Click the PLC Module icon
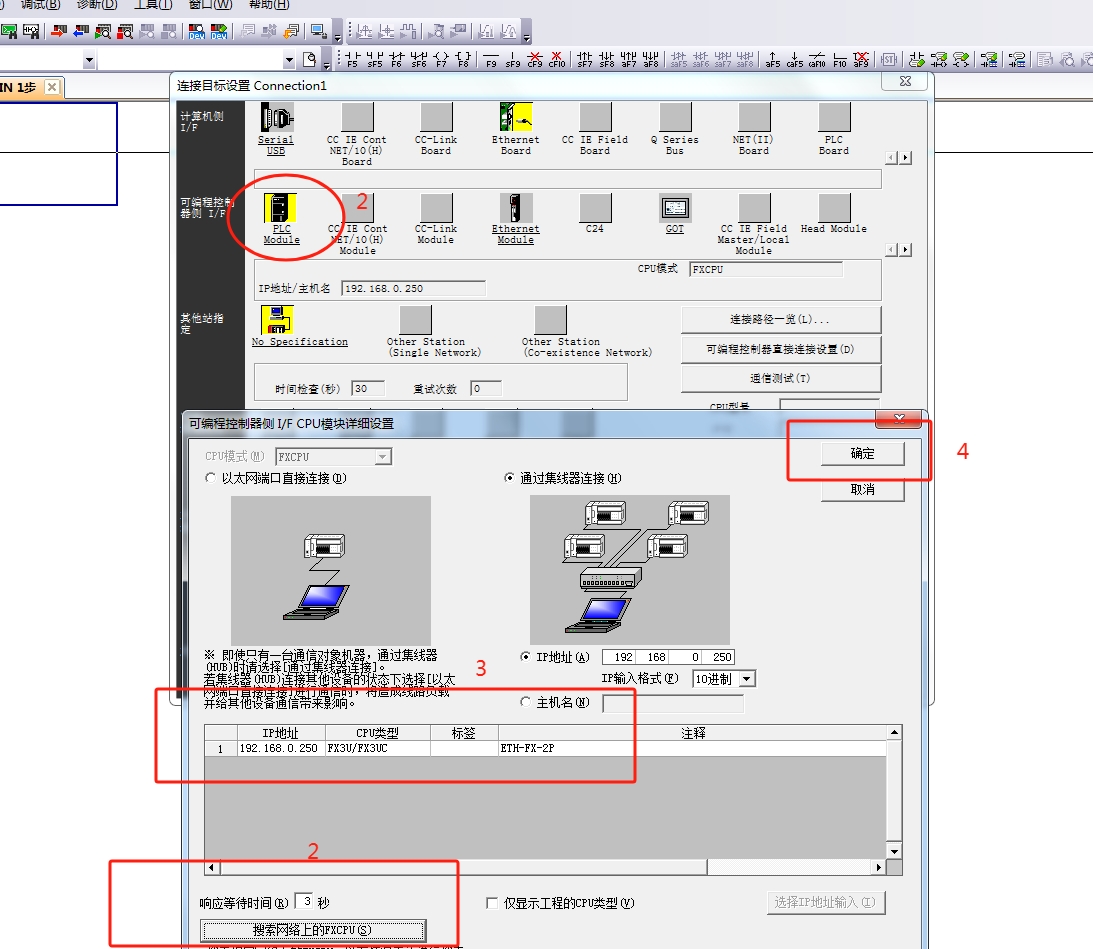The image size is (1093, 949). coord(281,209)
